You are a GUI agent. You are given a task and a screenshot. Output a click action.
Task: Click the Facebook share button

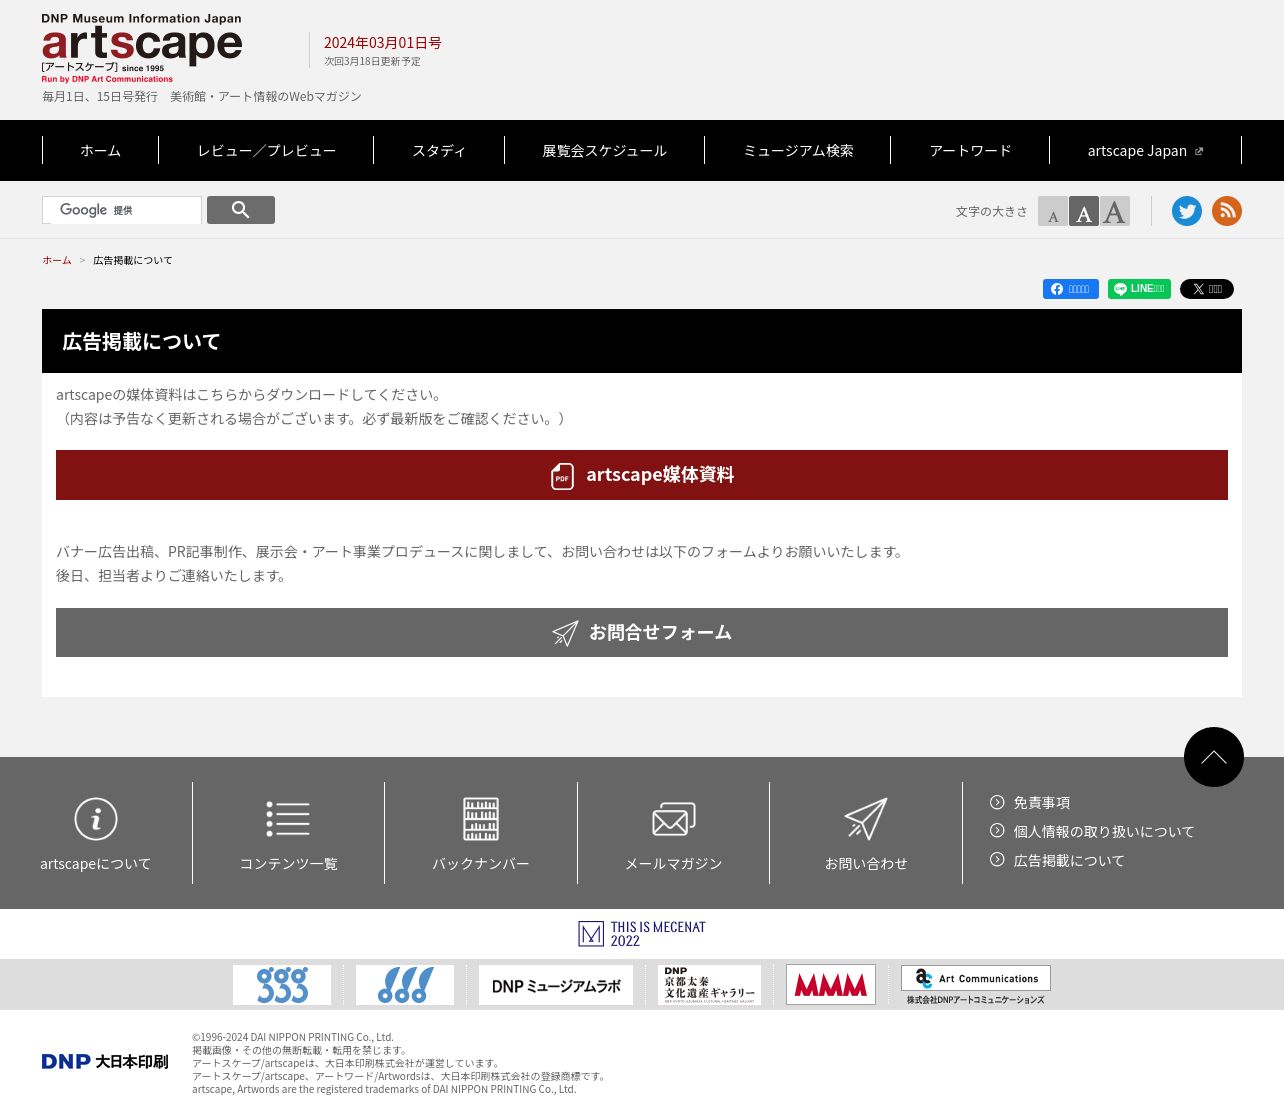tap(1071, 289)
